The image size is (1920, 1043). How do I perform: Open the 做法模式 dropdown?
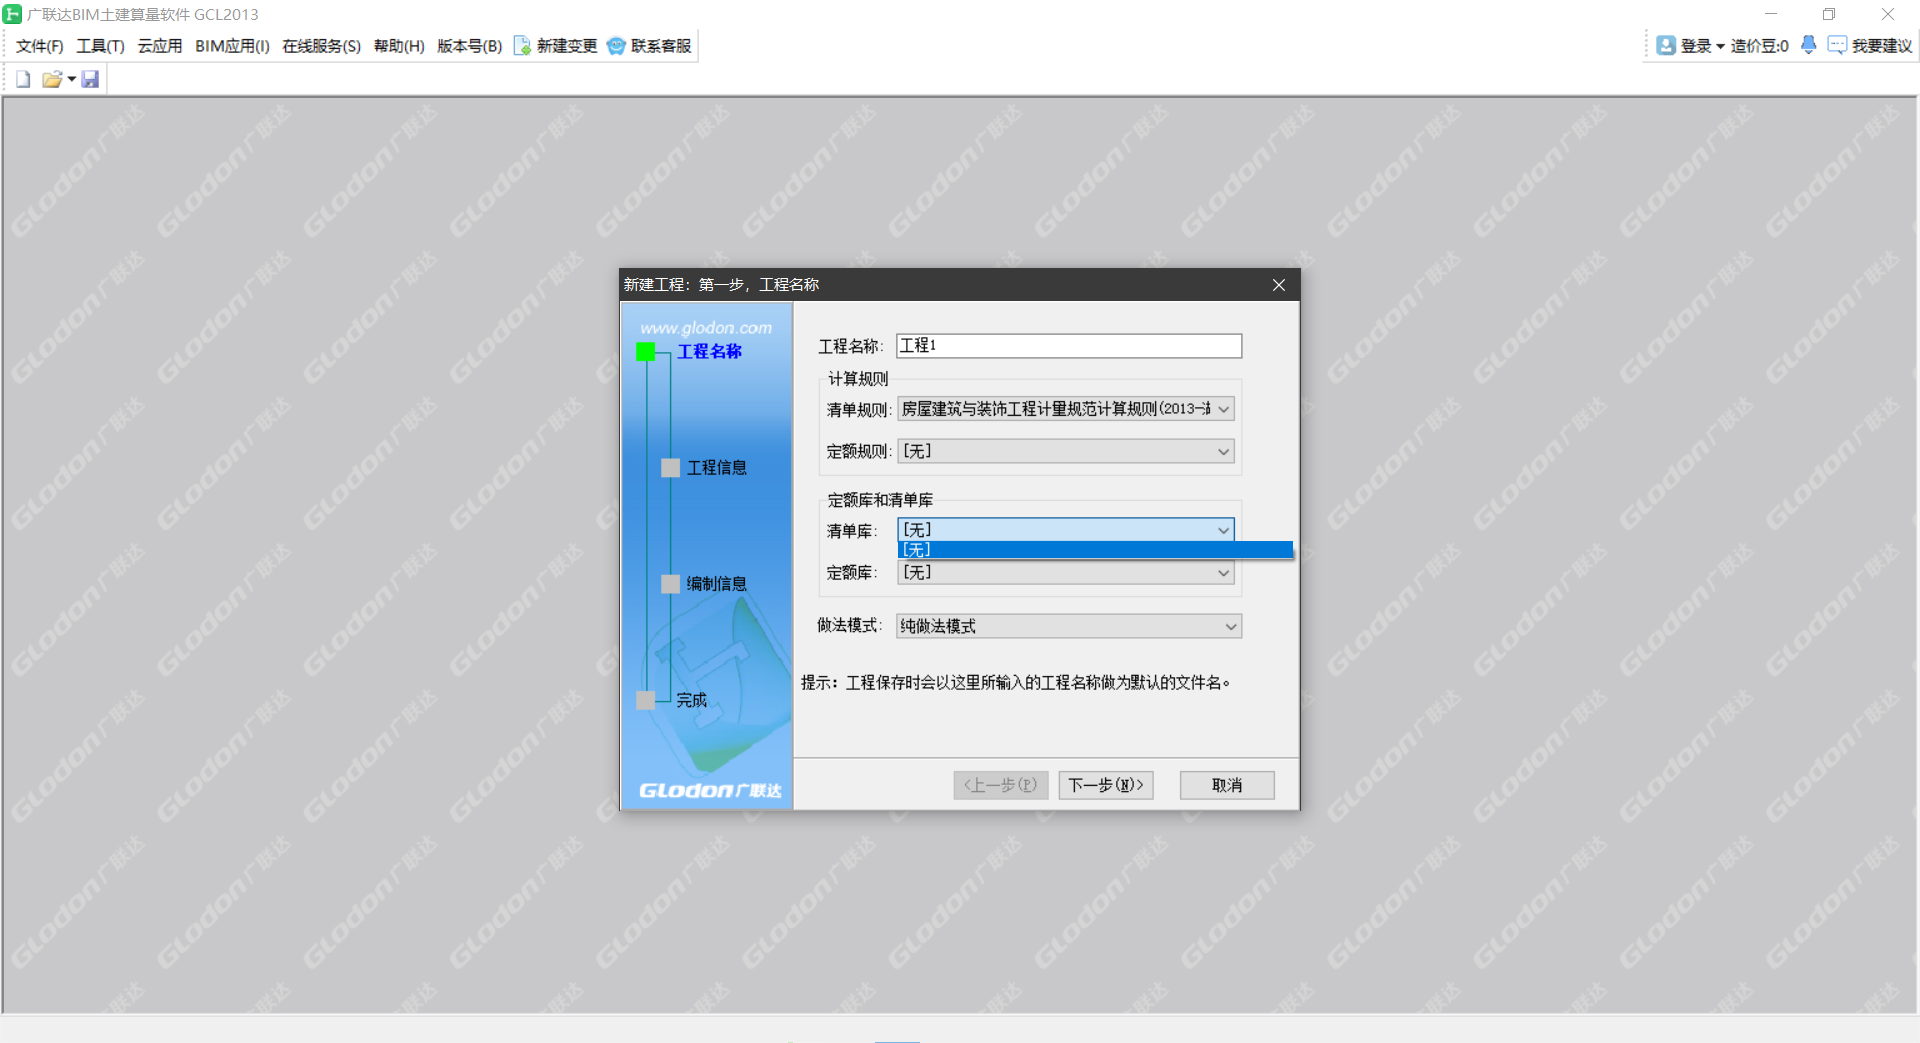(1069, 626)
